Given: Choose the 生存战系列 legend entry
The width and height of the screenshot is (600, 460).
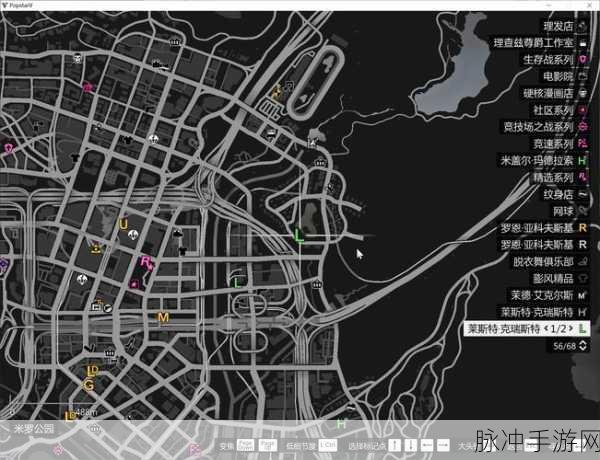Looking at the screenshot, I should [555, 60].
